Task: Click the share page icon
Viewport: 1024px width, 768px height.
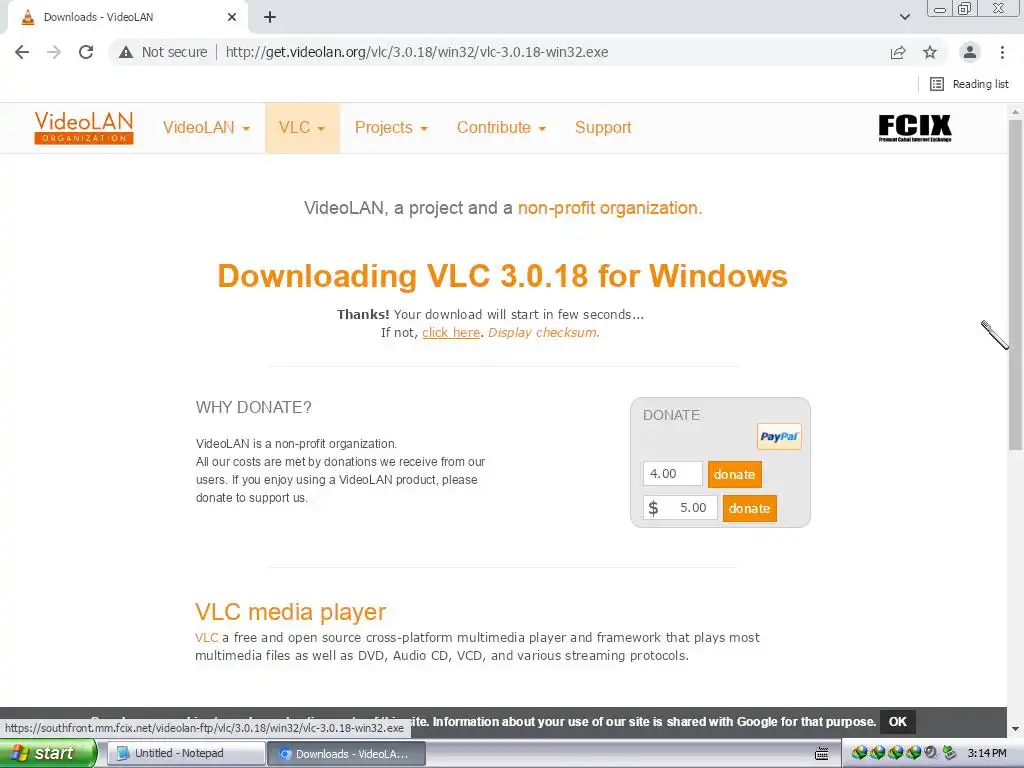Action: pyautogui.click(x=898, y=52)
